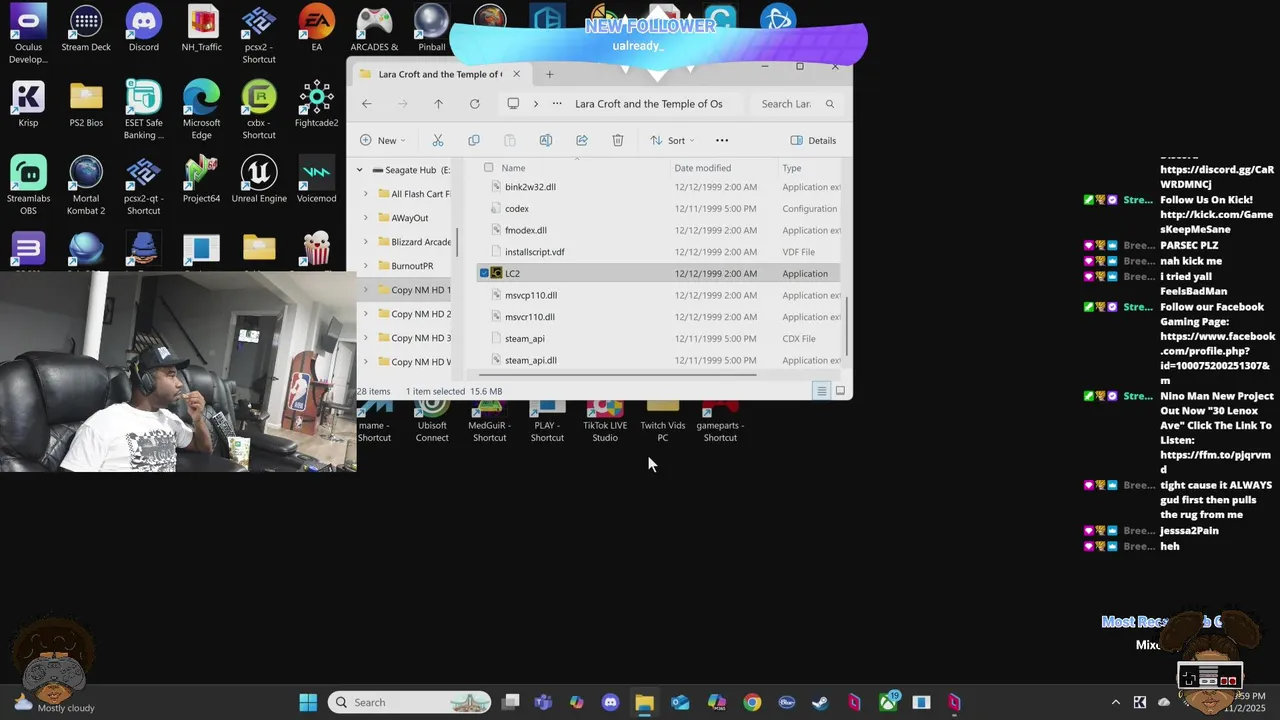Switch to details list view icon in status bar

pos(822,391)
